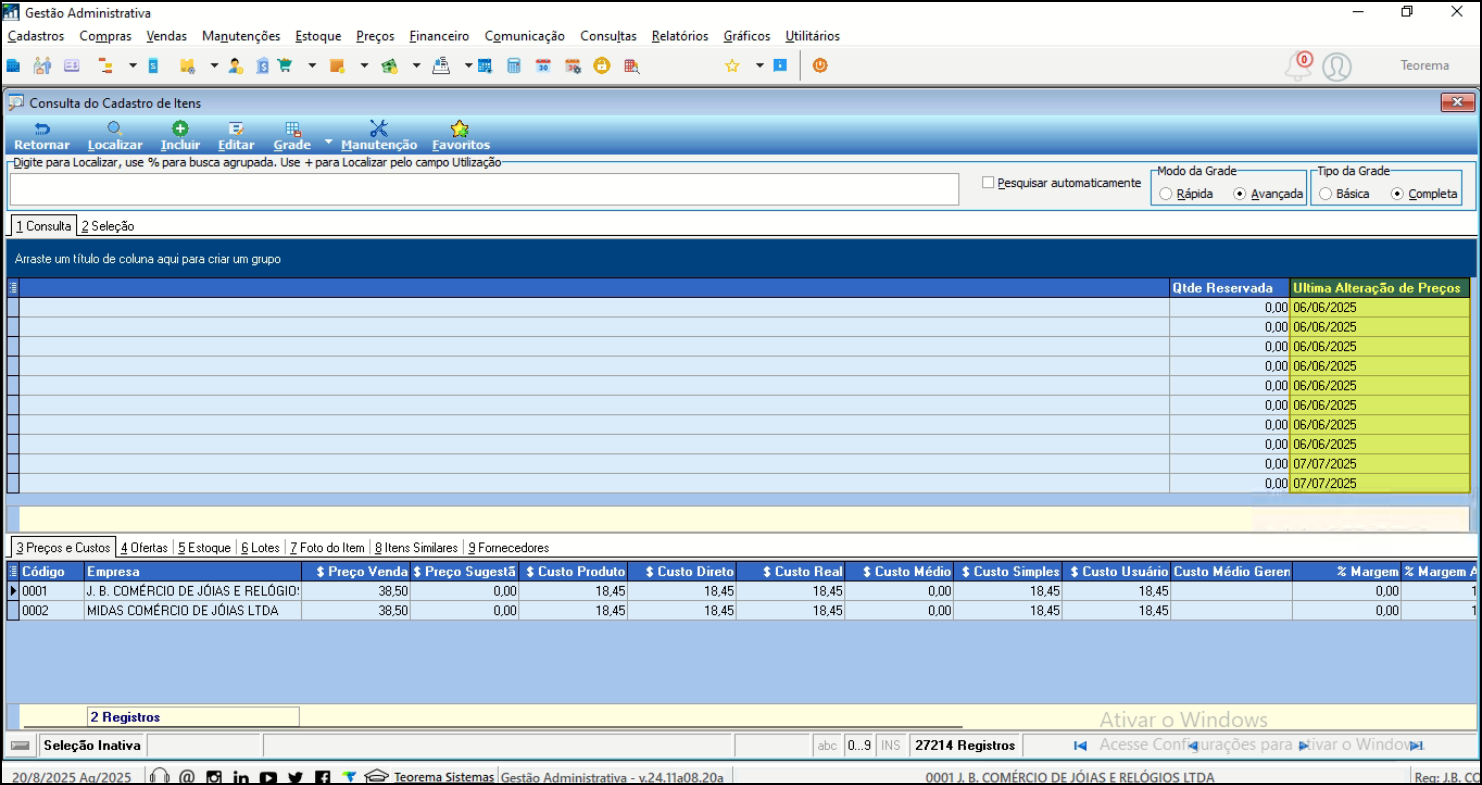
Task: Go to first record navigation button
Action: 1080,745
